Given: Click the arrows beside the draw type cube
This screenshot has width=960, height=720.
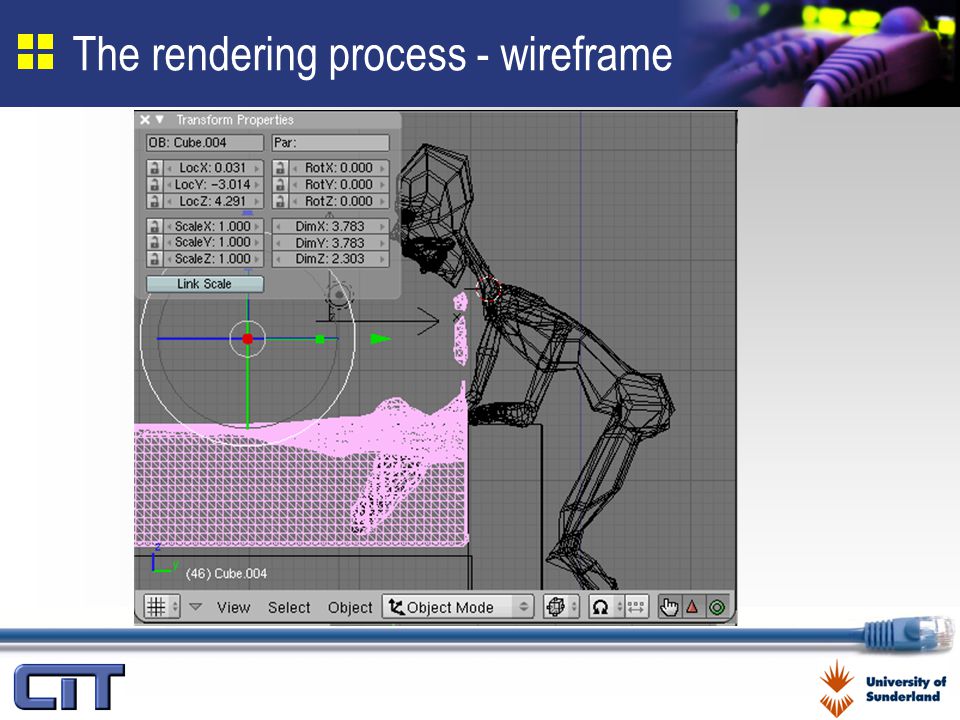Looking at the screenshot, I should coord(574,607).
